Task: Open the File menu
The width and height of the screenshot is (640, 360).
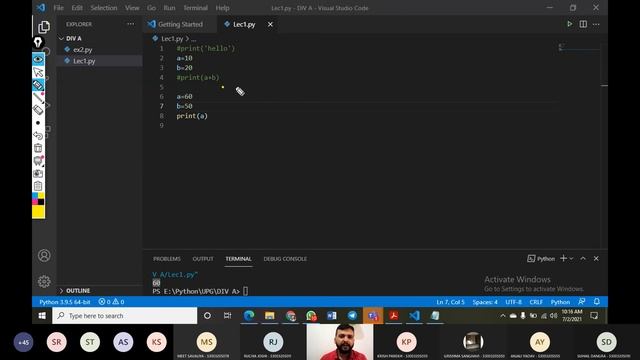Action: (x=58, y=8)
